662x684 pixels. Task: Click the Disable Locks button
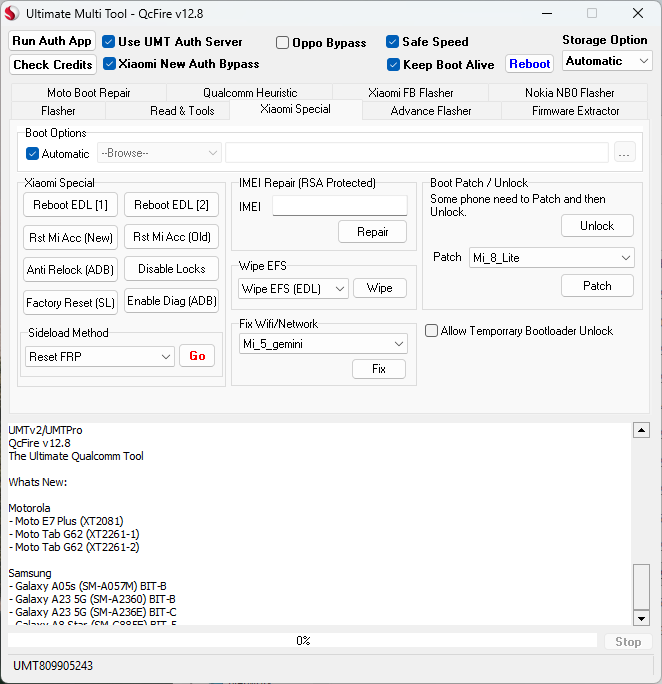tap(171, 269)
